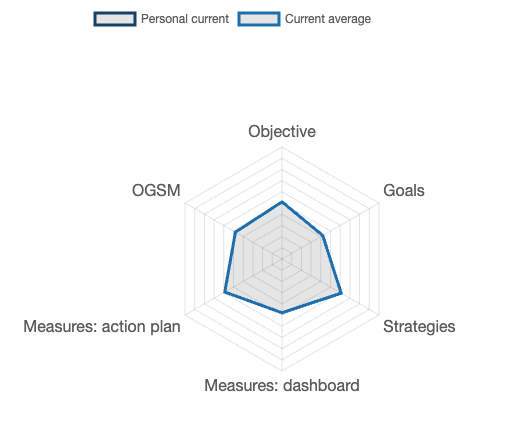This screenshot has height=438, width=528.
Task: Select the OGSM axis label
Action: tap(156, 190)
